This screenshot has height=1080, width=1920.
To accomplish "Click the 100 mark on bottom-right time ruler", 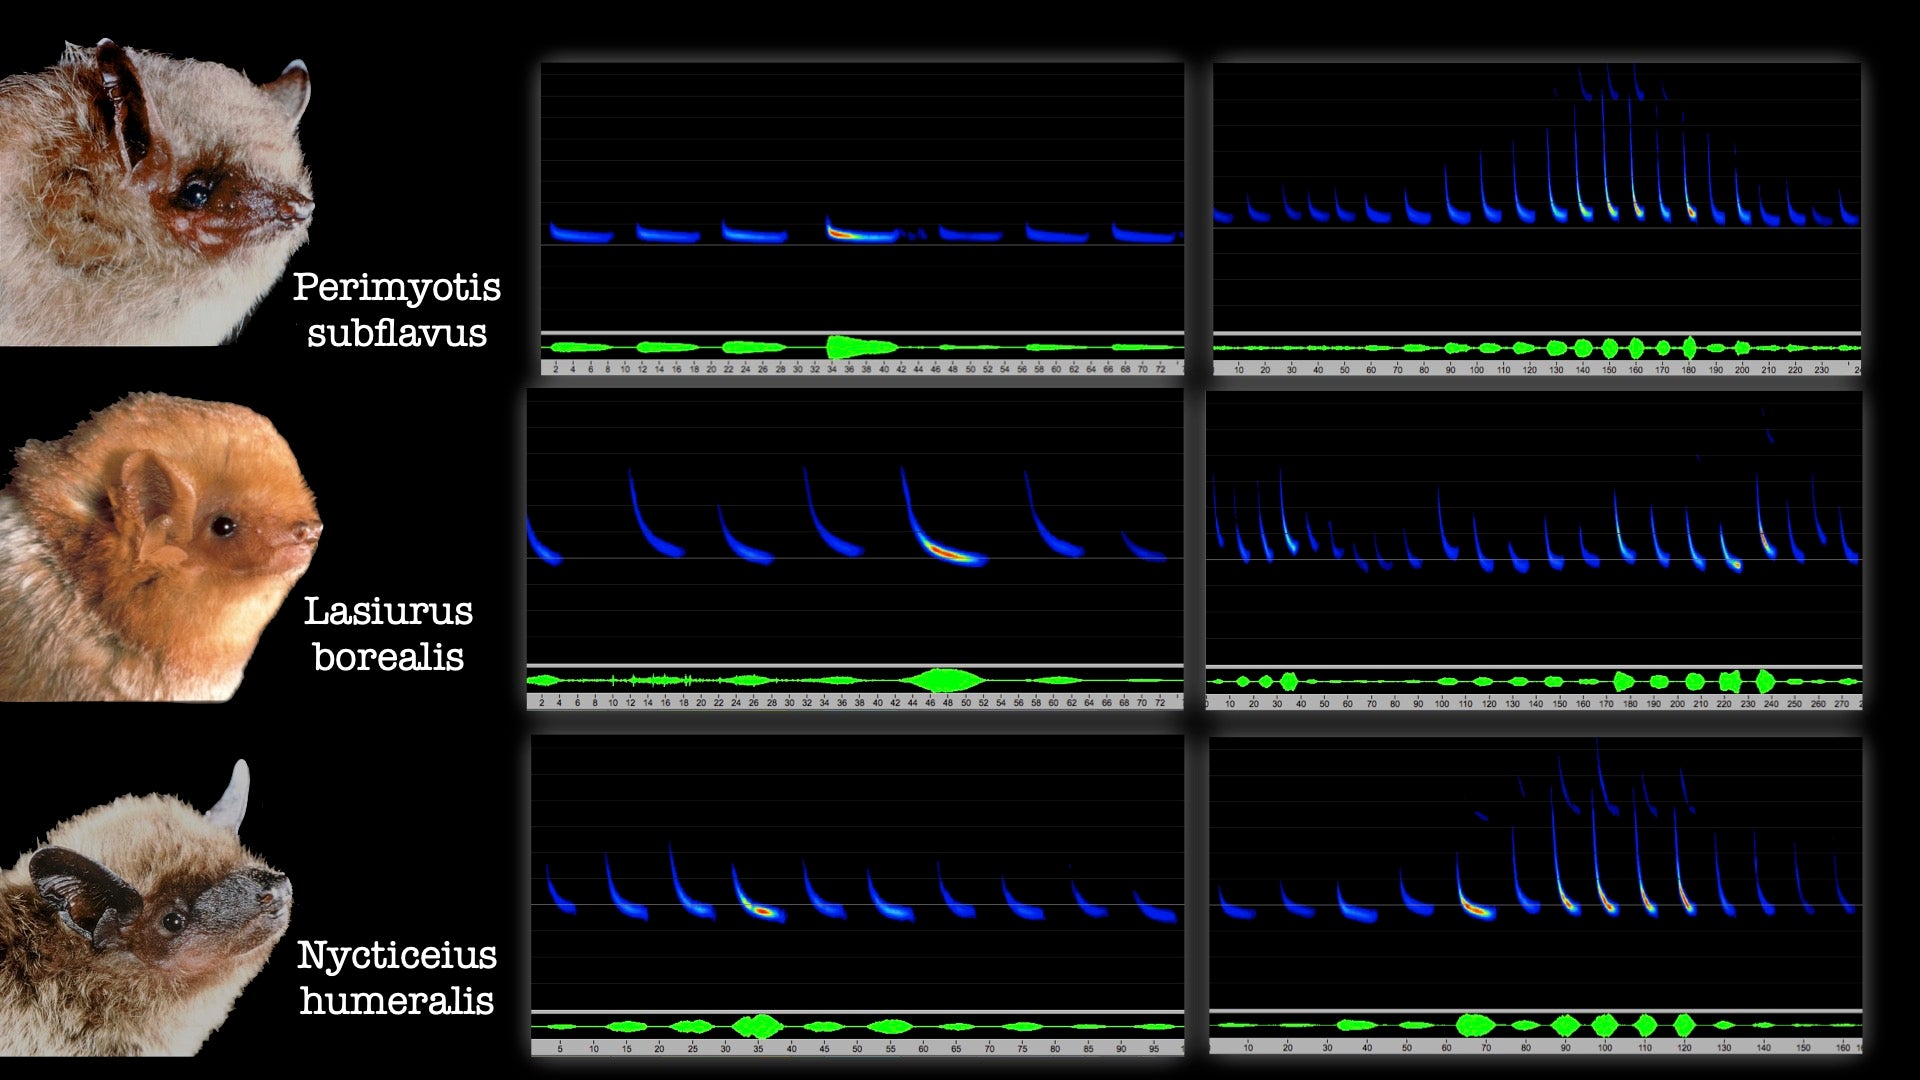I will click(x=1604, y=1048).
